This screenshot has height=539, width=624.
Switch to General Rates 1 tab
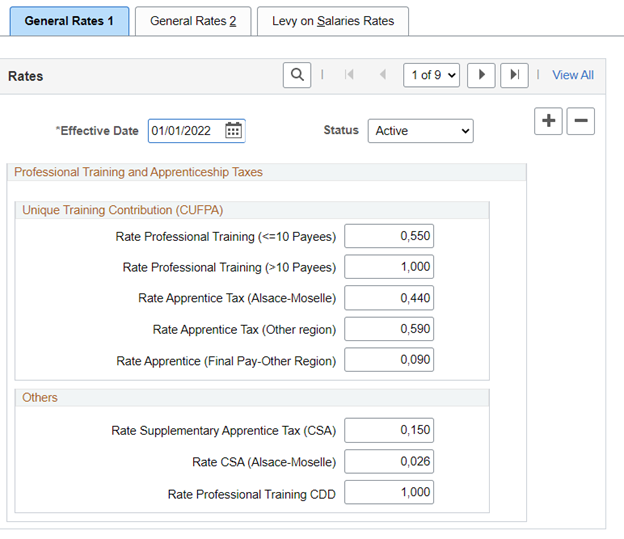click(69, 21)
